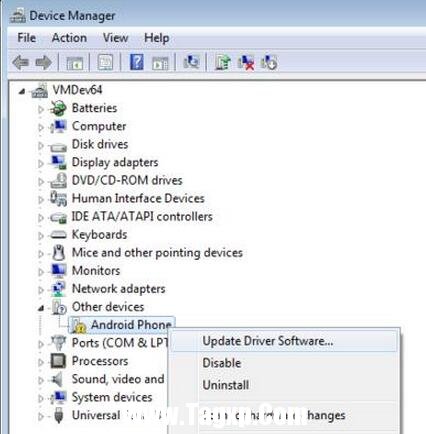Image resolution: width=426 pixels, height=434 pixels.
Task: Click the Other devices category icon
Action: point(59,307)
